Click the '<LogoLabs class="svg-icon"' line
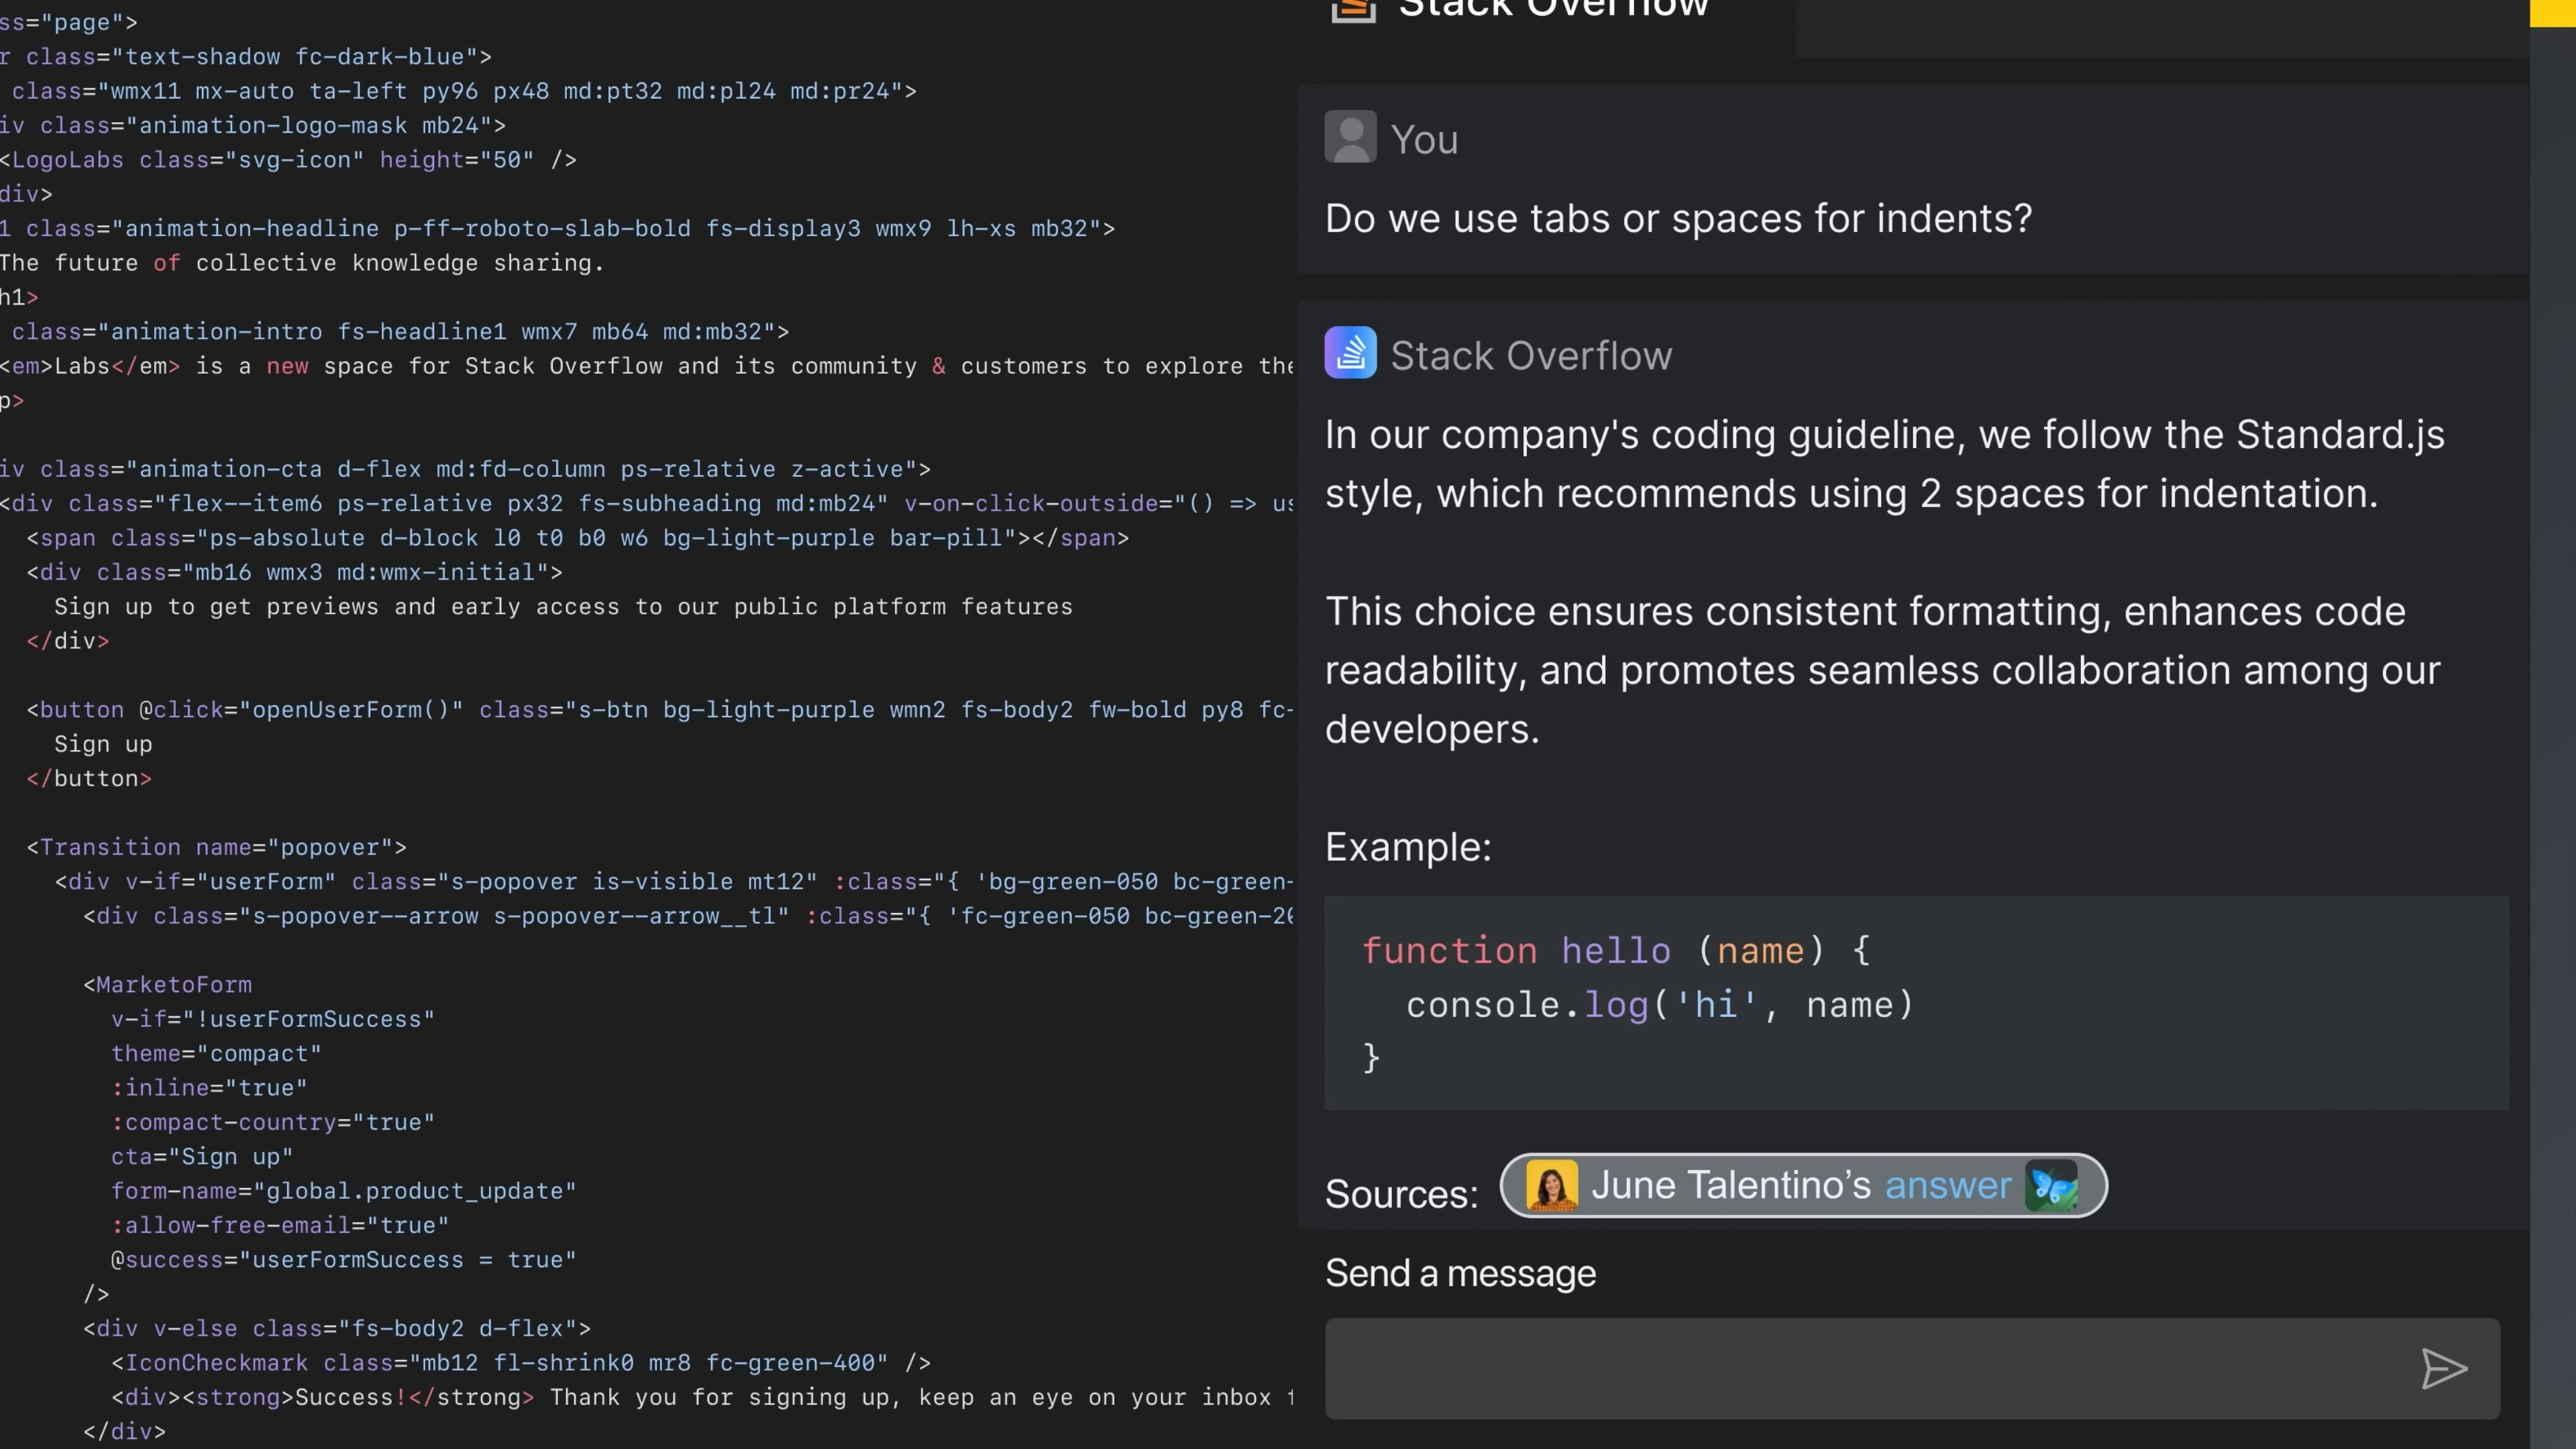Screen dimensions: 2576x1449 click(x=288, y=159)
